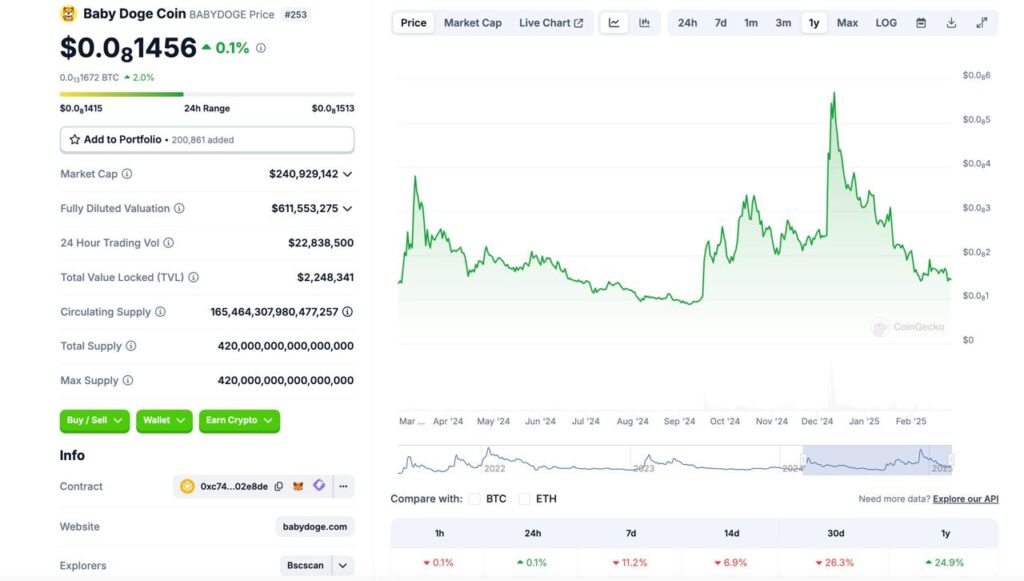Show 24 Hour Trading Vol info tooltip
This screenshot has width=1024, height=581.
tap(168, 243)
